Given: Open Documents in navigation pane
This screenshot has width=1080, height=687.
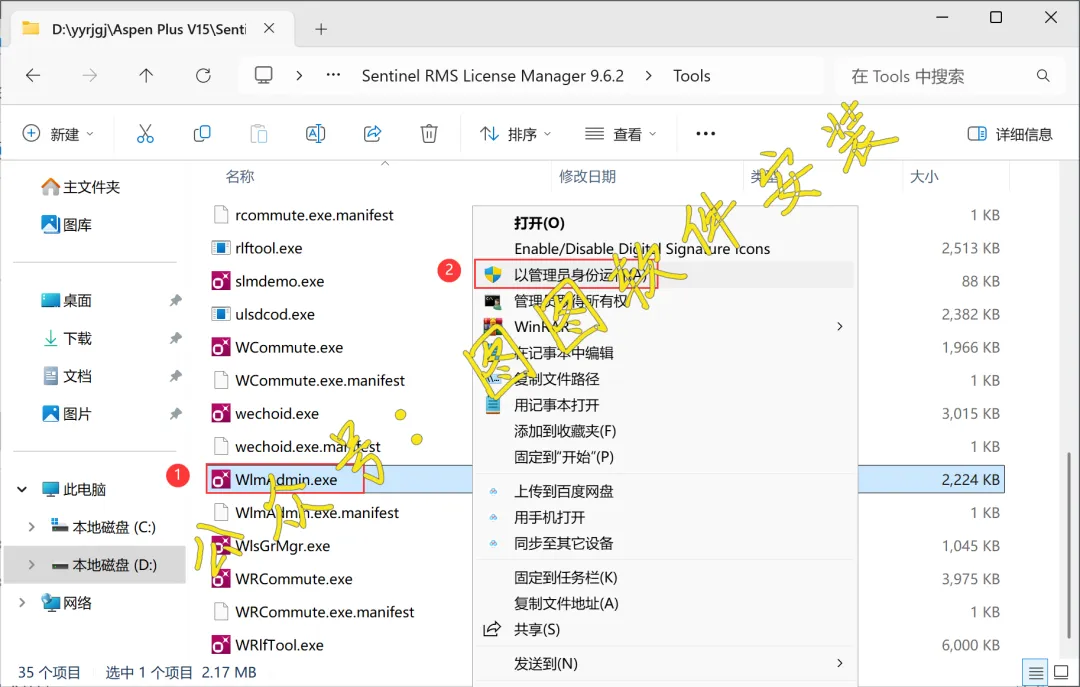Looking at the screenshot, I should [x=68, y=376].
